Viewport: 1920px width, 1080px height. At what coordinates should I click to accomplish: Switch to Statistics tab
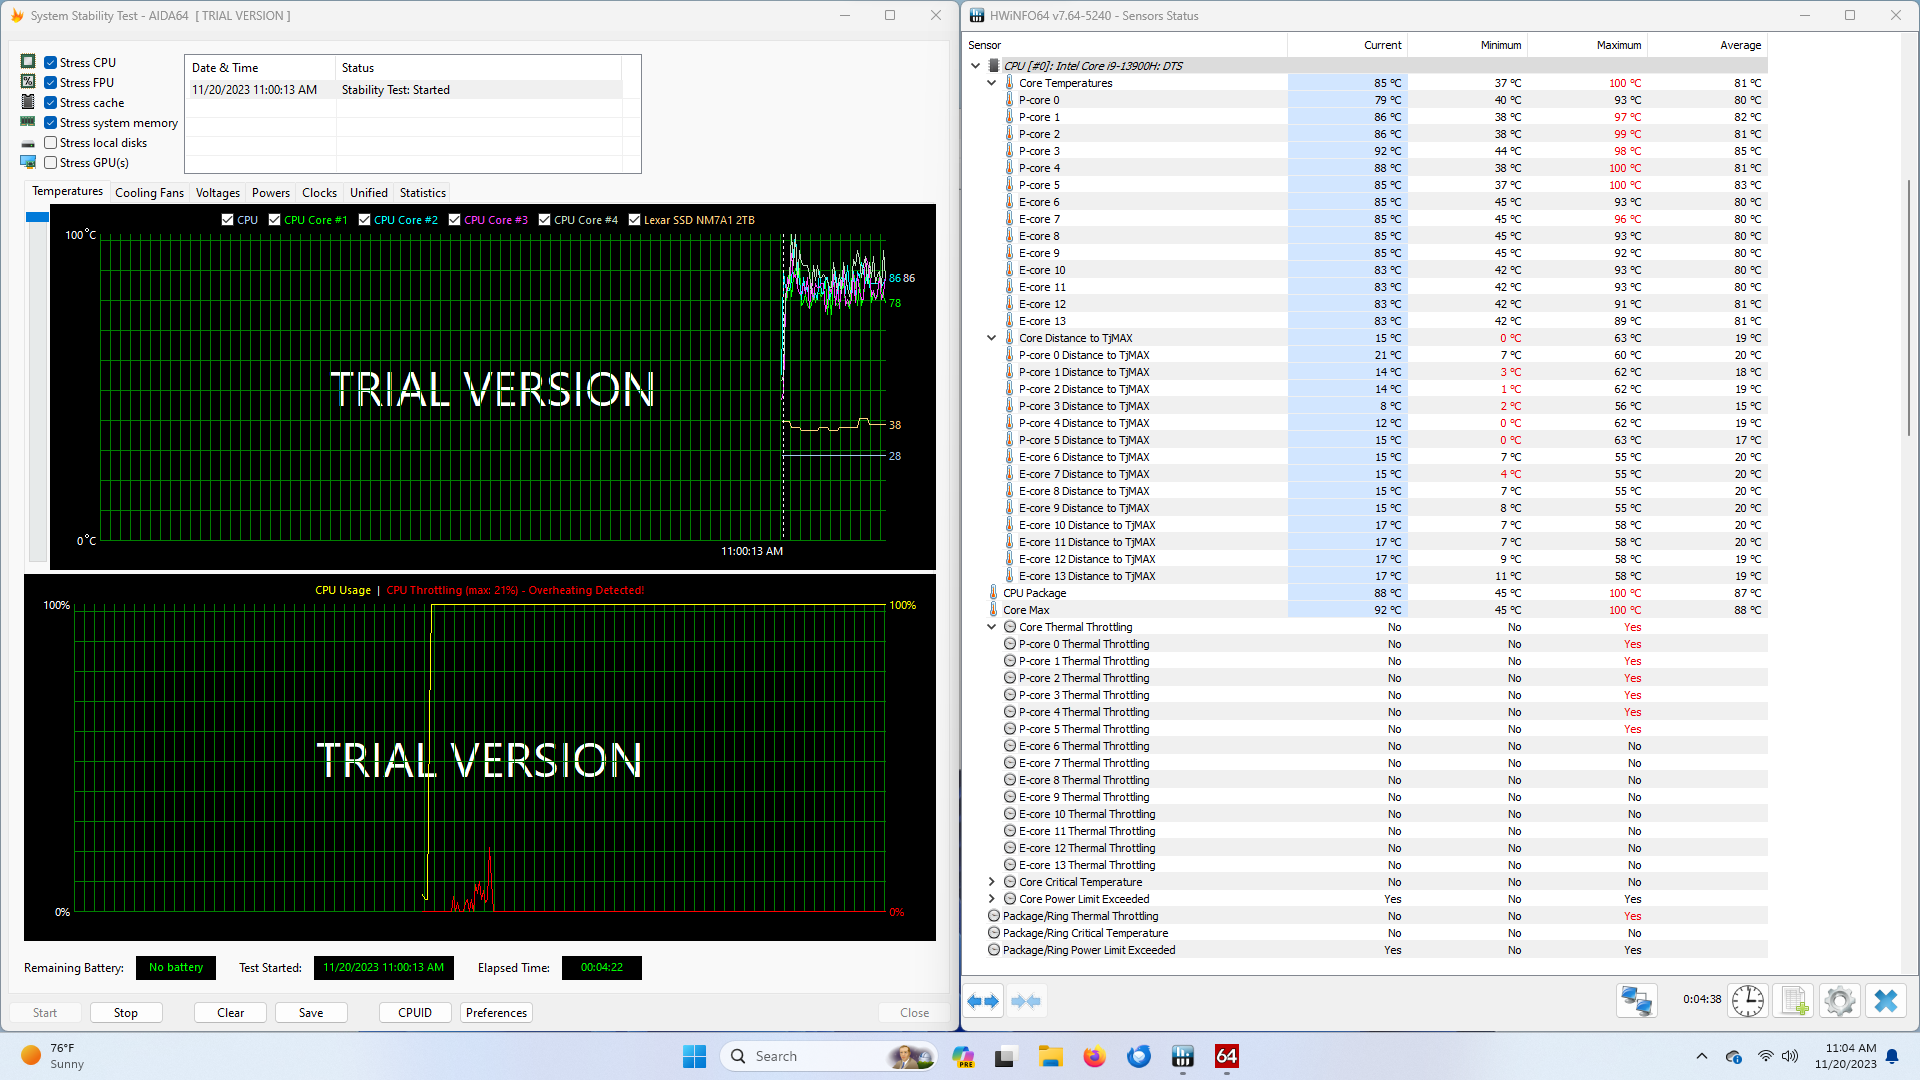pos(423,193)
